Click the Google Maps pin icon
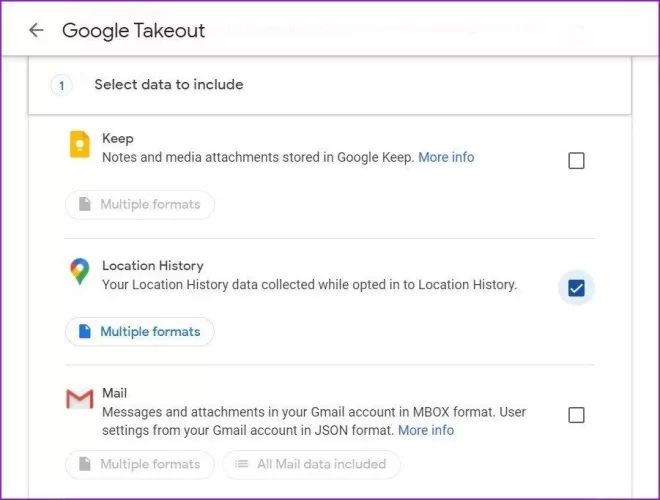Image resolution: width=660 pixels, height=500 pixels. click(x=79, y=272)
